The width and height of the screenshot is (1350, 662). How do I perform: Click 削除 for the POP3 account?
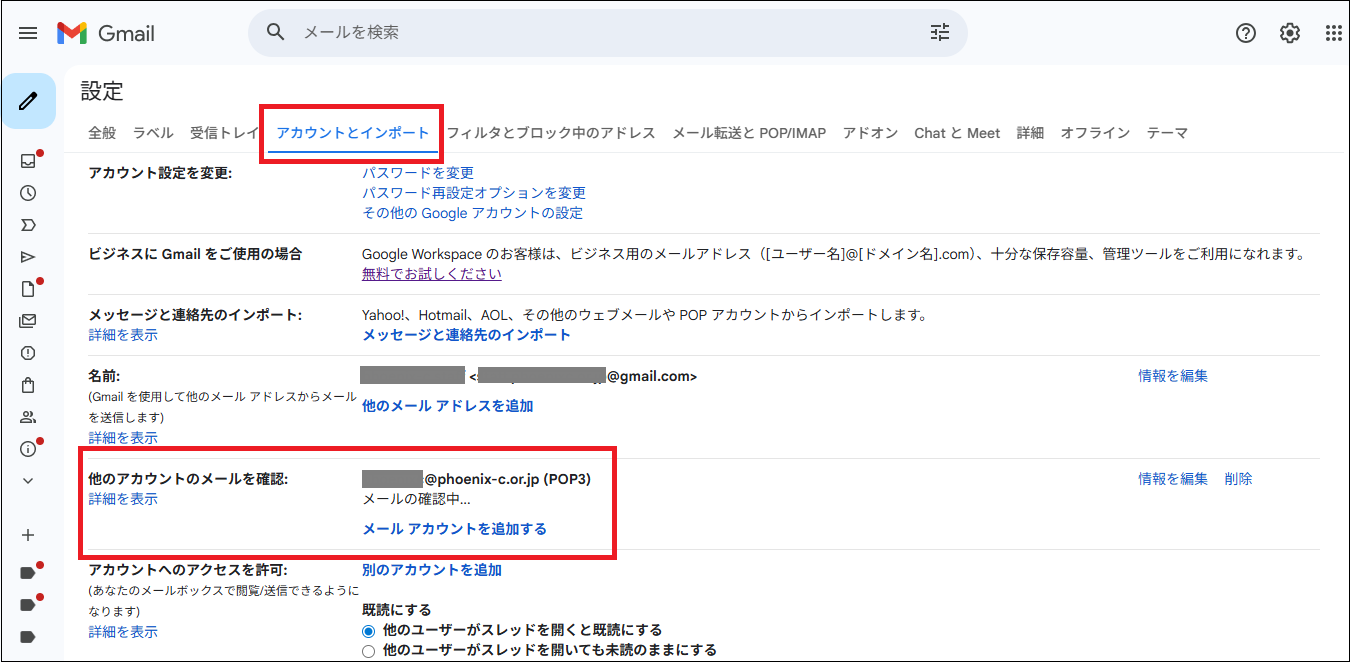click(1238, 479)
